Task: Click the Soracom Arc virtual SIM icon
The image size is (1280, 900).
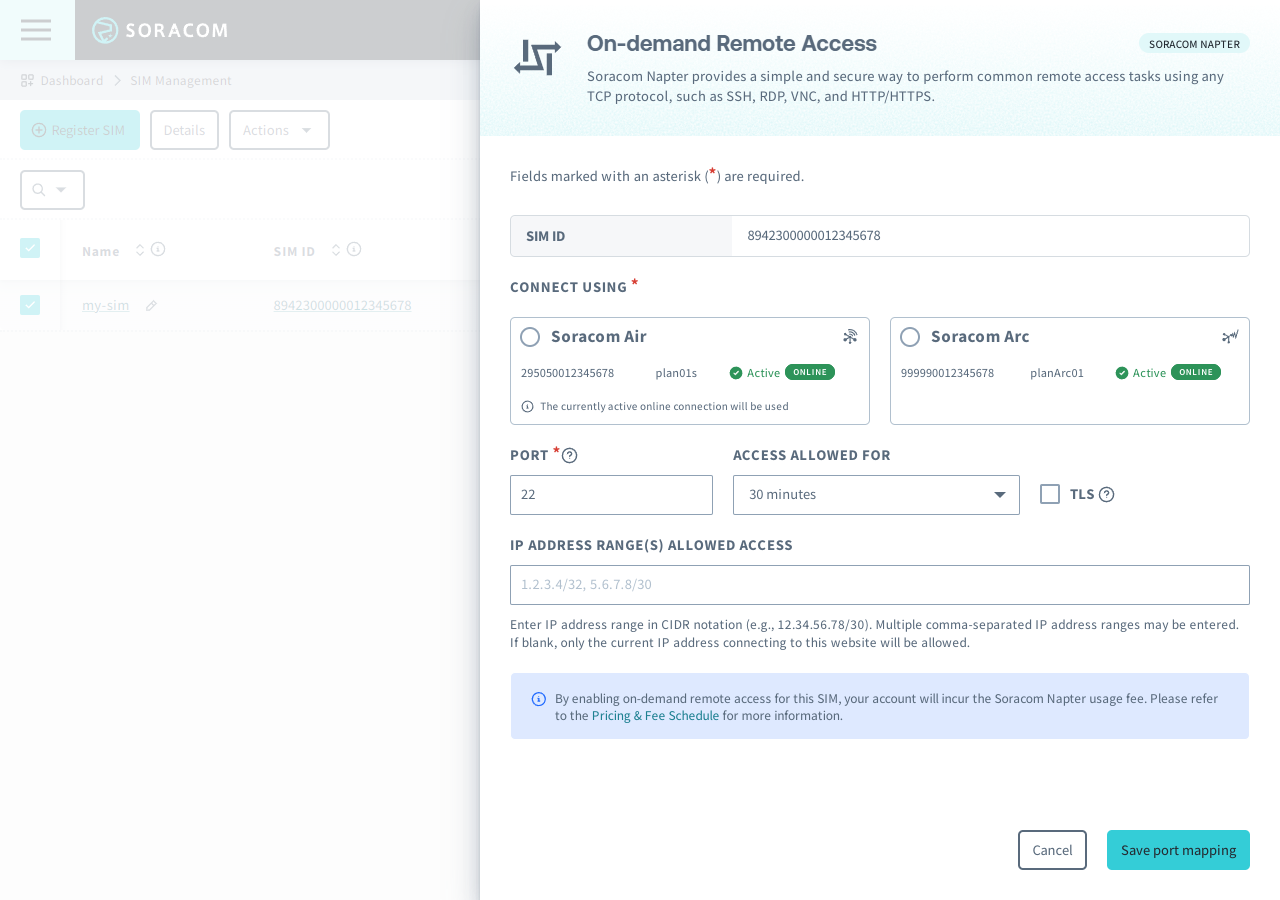Action: tap(1230, 337)
